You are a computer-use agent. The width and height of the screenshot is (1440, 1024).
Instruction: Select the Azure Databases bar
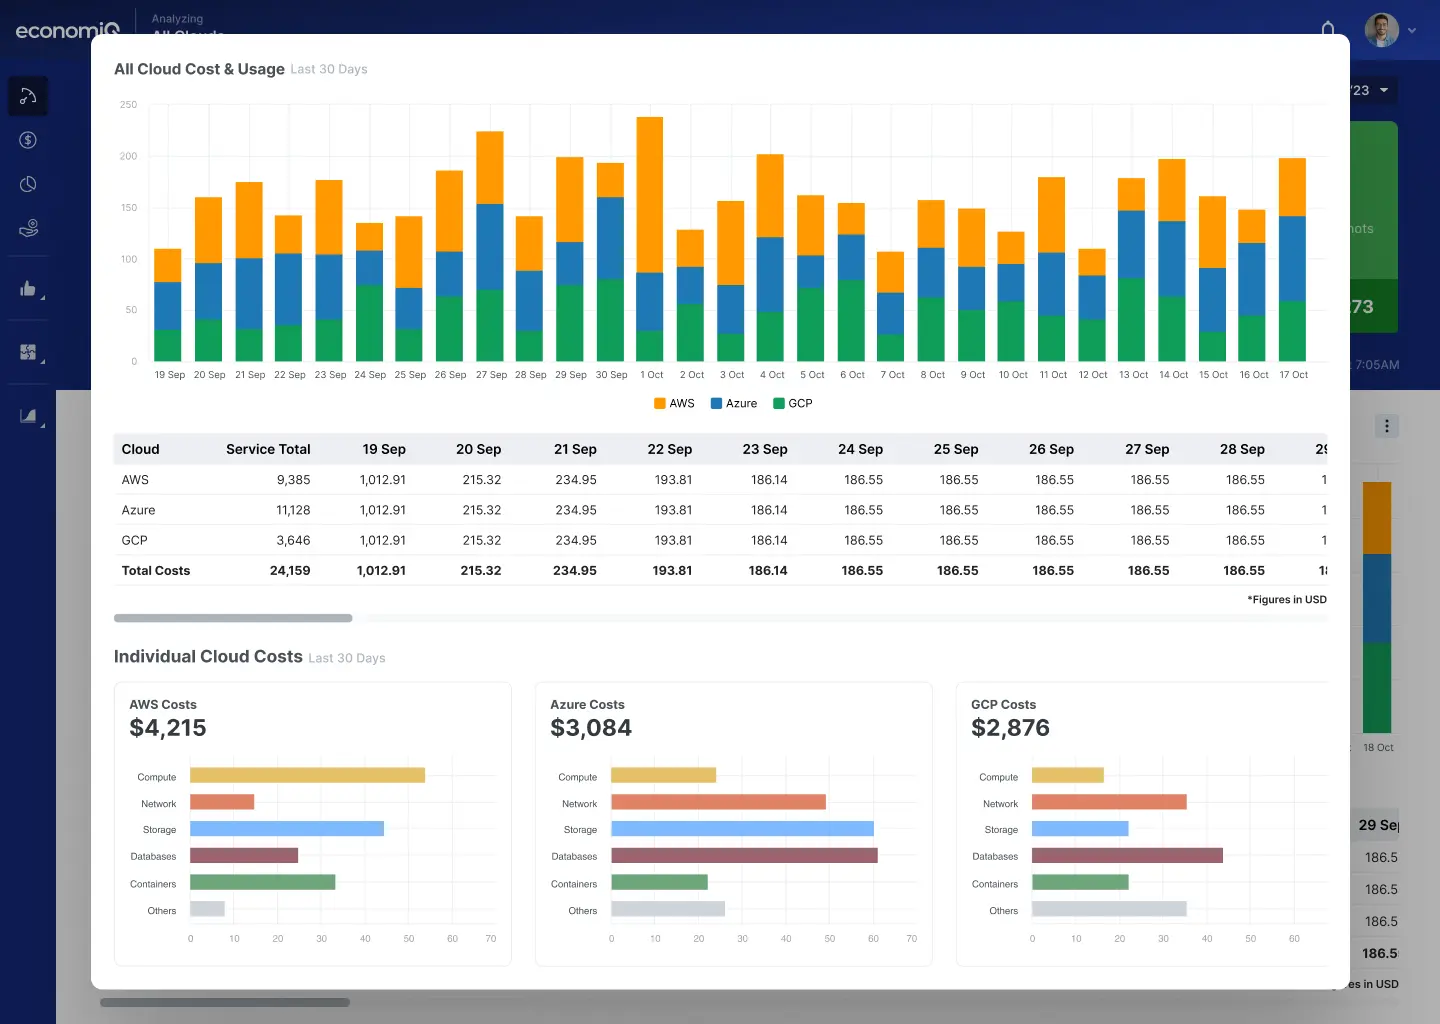(x=744, y=855)
